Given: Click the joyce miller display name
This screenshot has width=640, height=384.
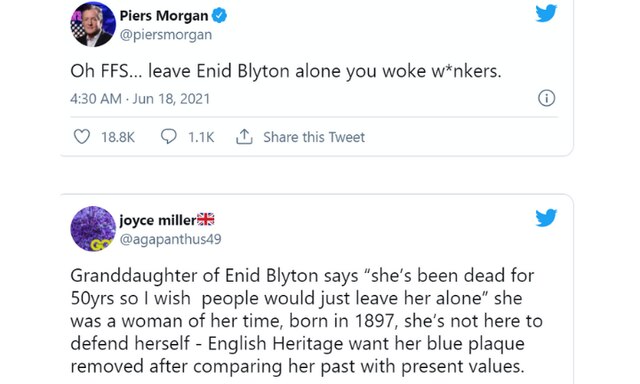Looking at the screenshot, I should 158,220.
